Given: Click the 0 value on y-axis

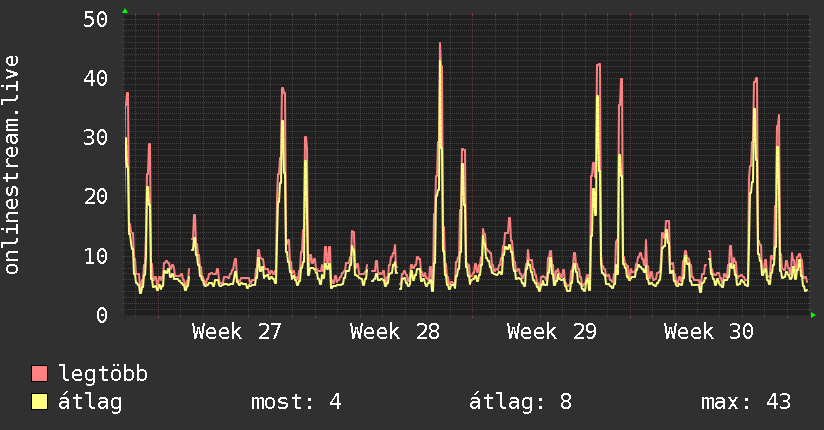Looking at the screenshot, I should click(101, 315).
